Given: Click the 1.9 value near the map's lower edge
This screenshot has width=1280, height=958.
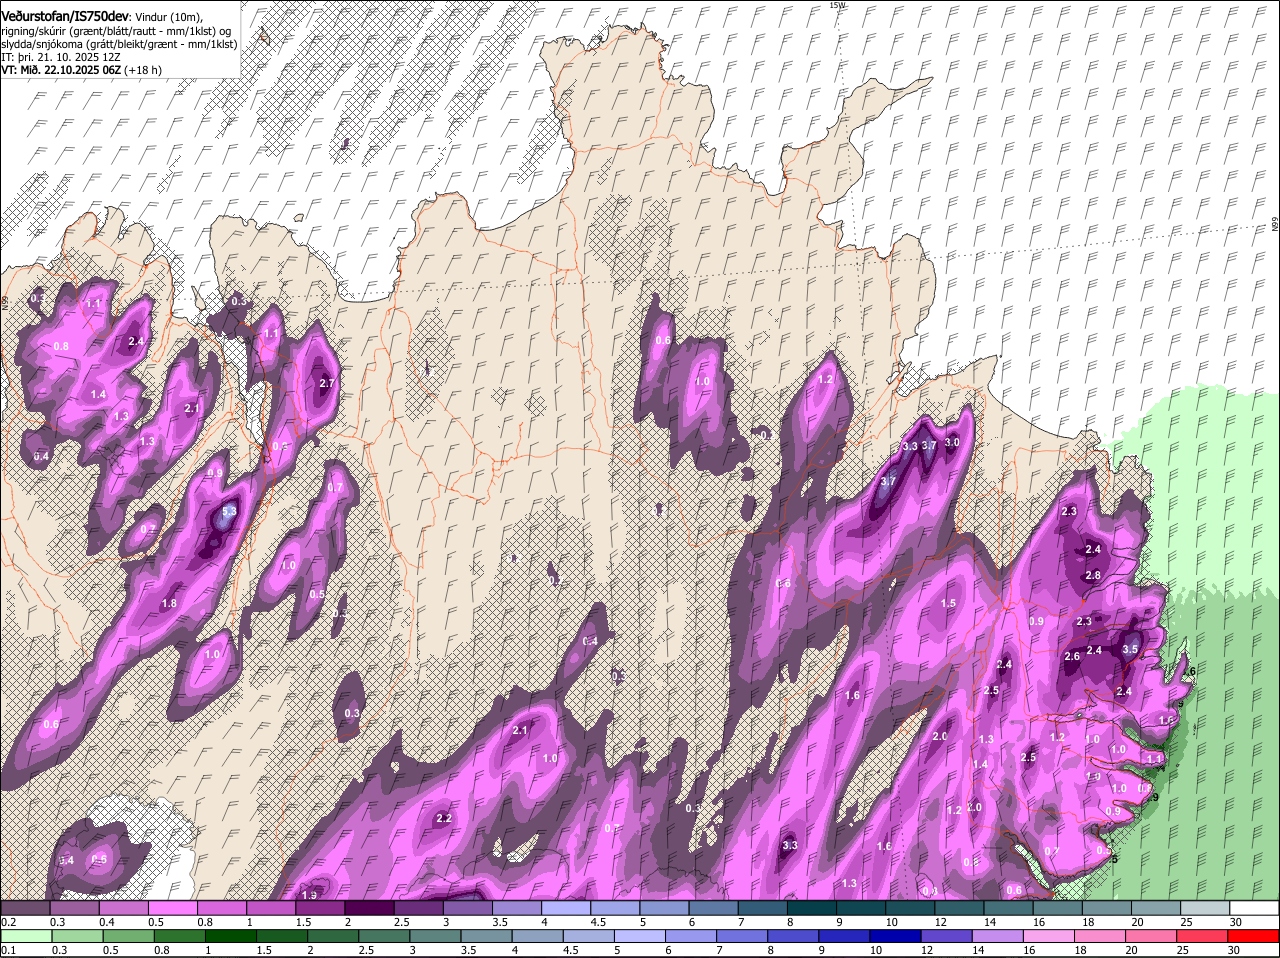Looking at the screenshot, I should tap(309, 894).
